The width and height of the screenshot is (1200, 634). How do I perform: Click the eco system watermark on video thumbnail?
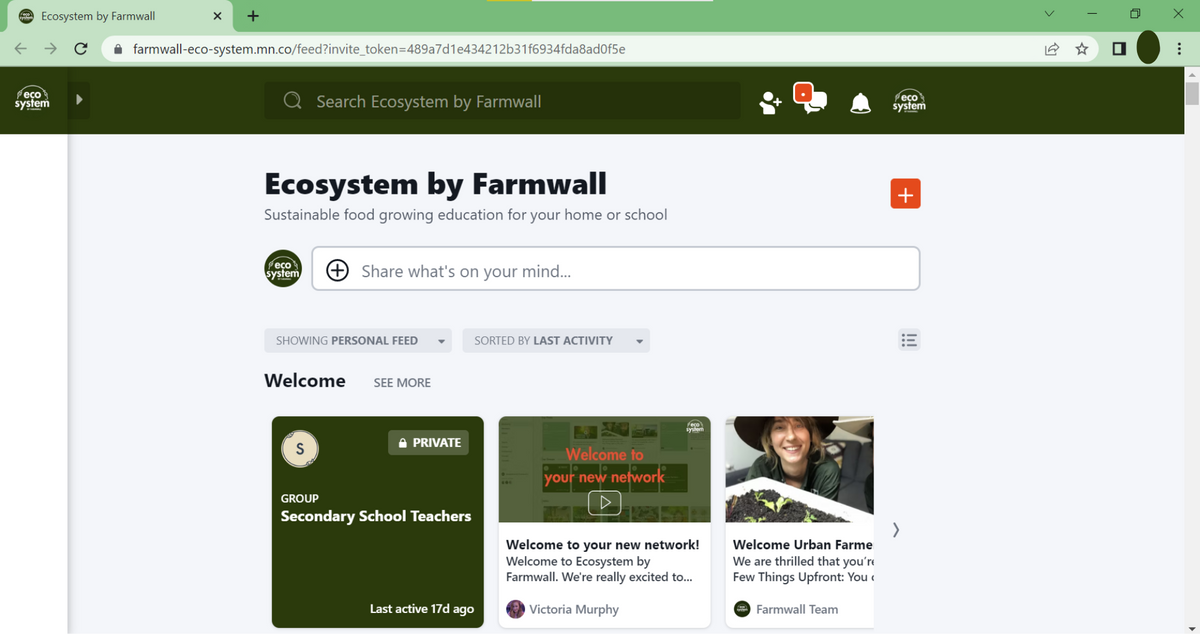coord(695,426)
